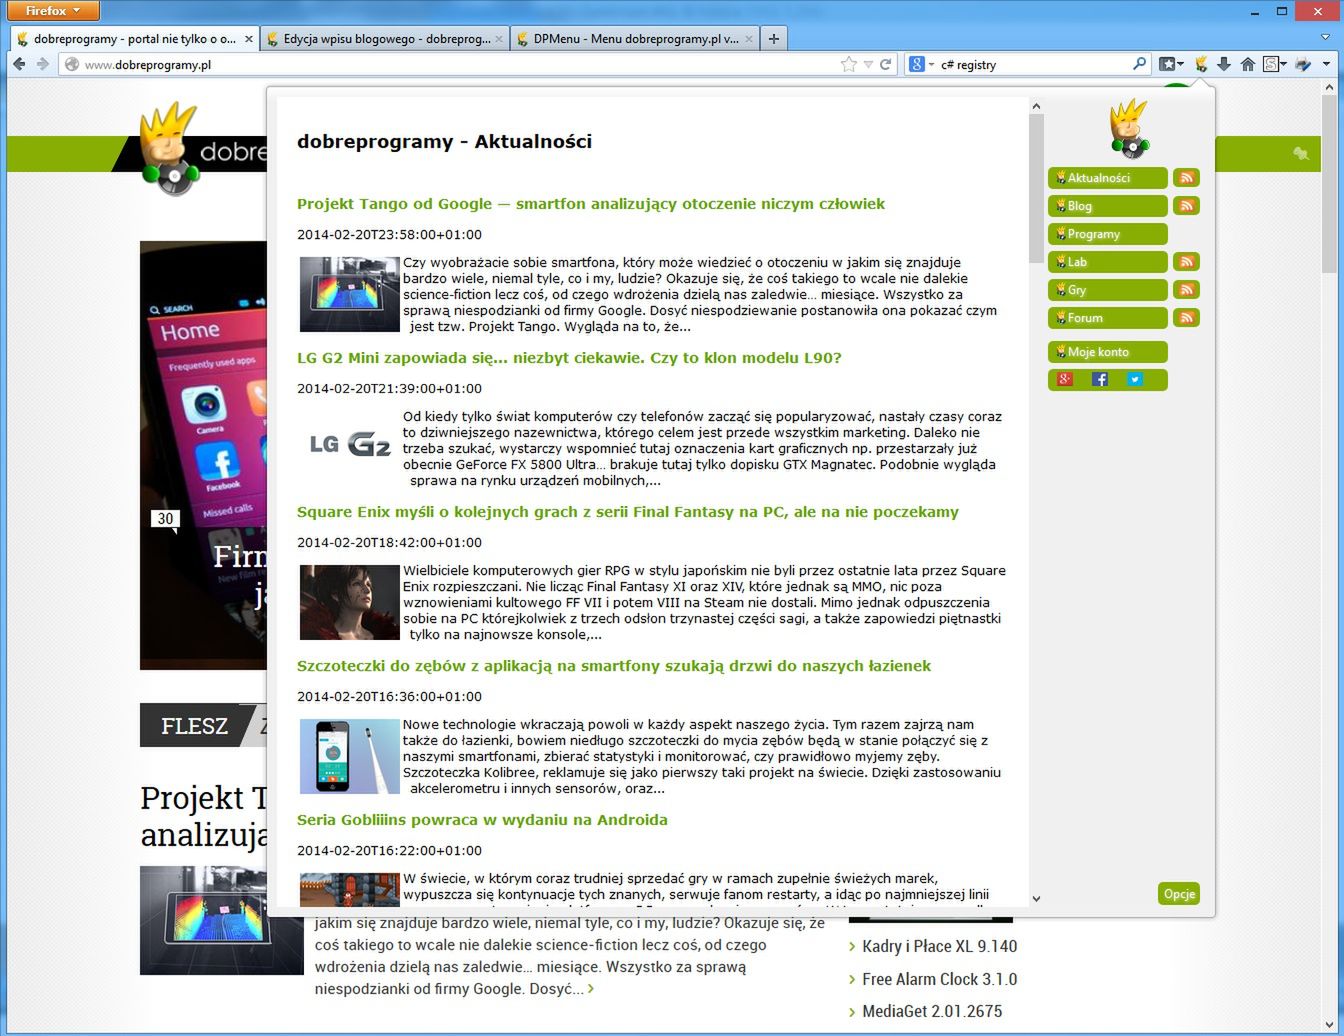1344x1036 pixels.
Task: Go back to previous page
Action: pos(18,64)
